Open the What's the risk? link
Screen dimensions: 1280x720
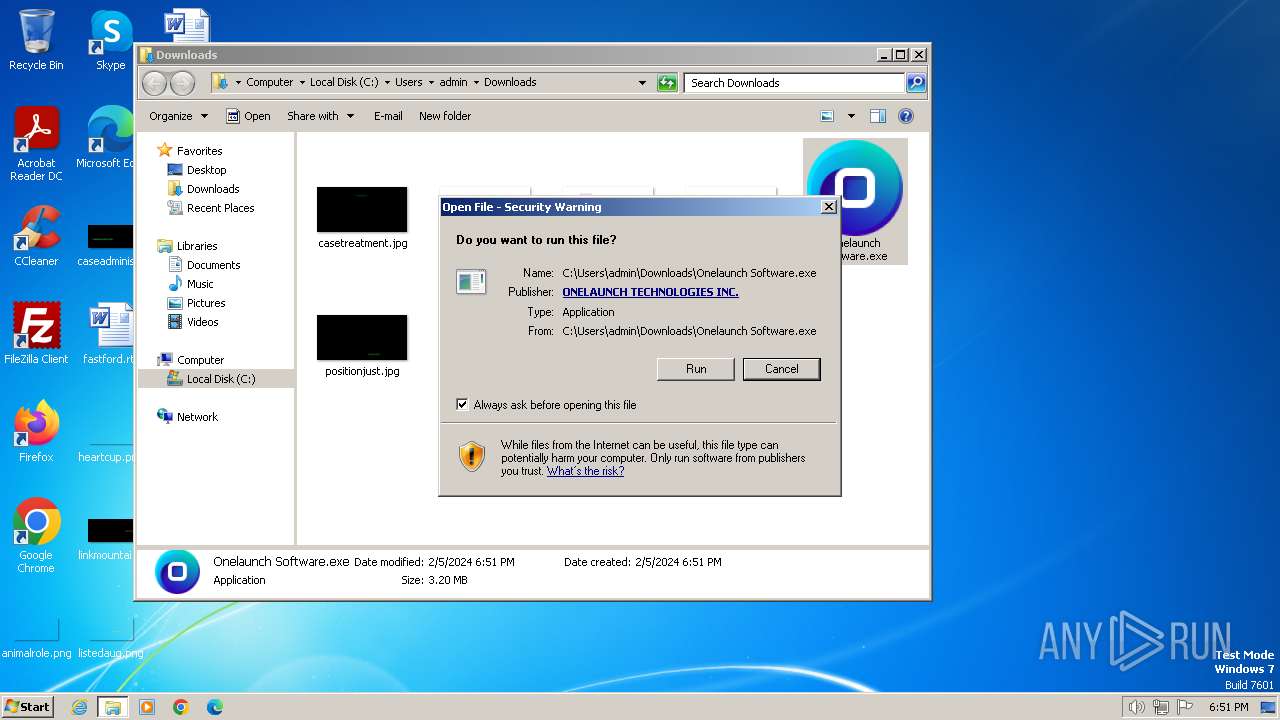[x=585, y=471]
